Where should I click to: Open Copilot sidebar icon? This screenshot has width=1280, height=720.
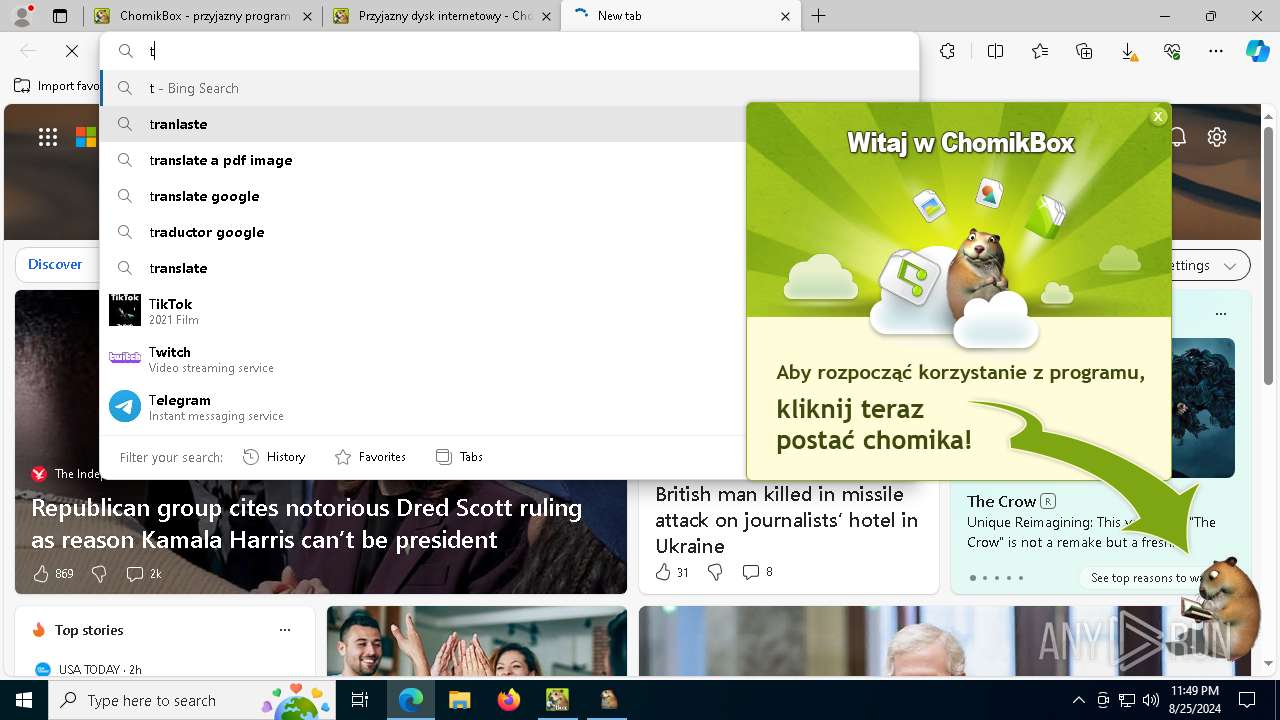[1257, 51]
